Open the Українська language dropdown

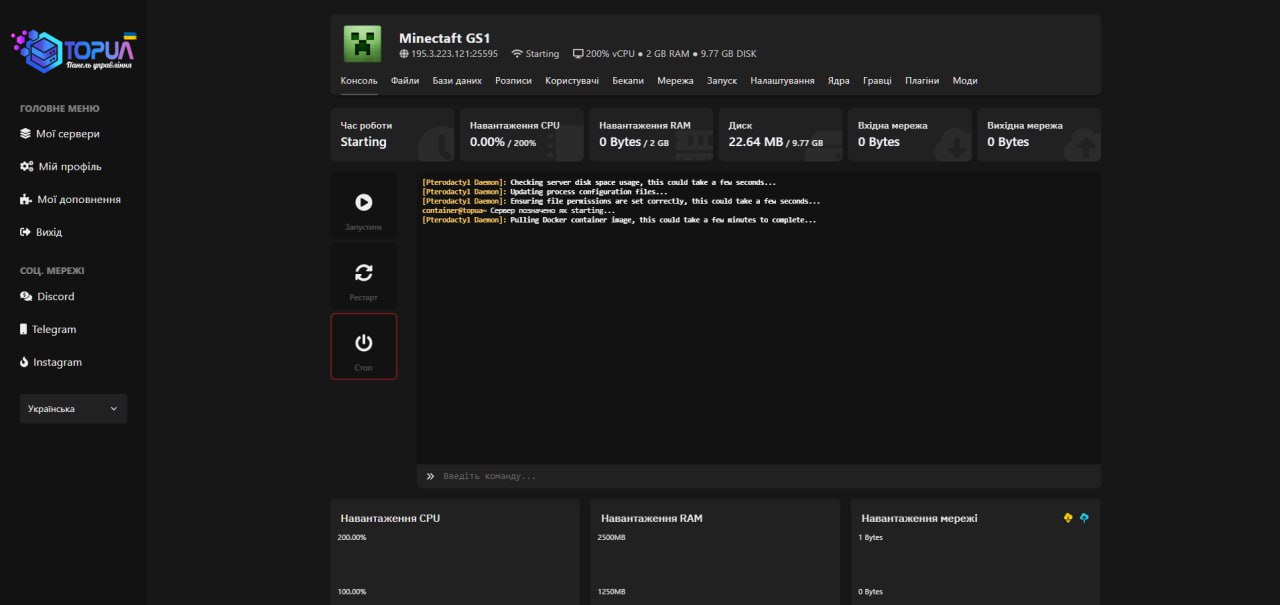[73, 409]
